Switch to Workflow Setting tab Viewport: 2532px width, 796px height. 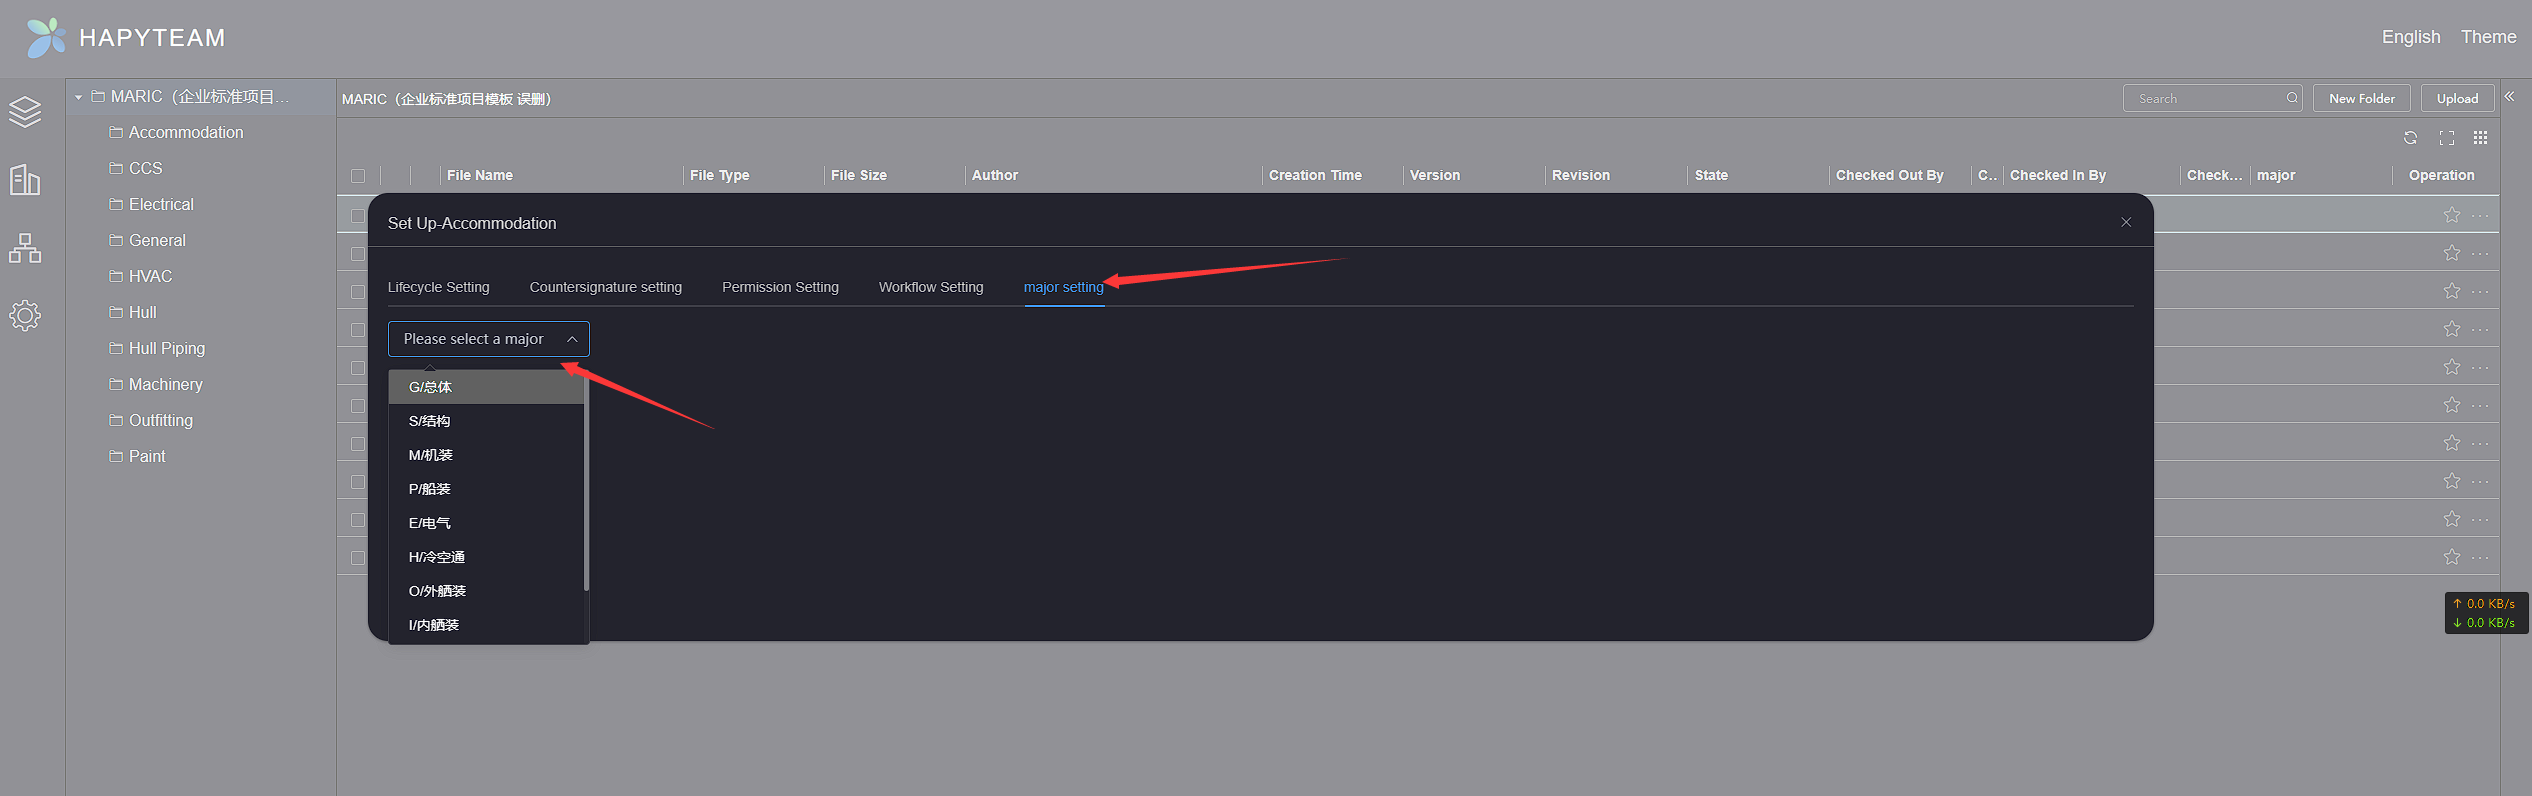click(931, 287)
